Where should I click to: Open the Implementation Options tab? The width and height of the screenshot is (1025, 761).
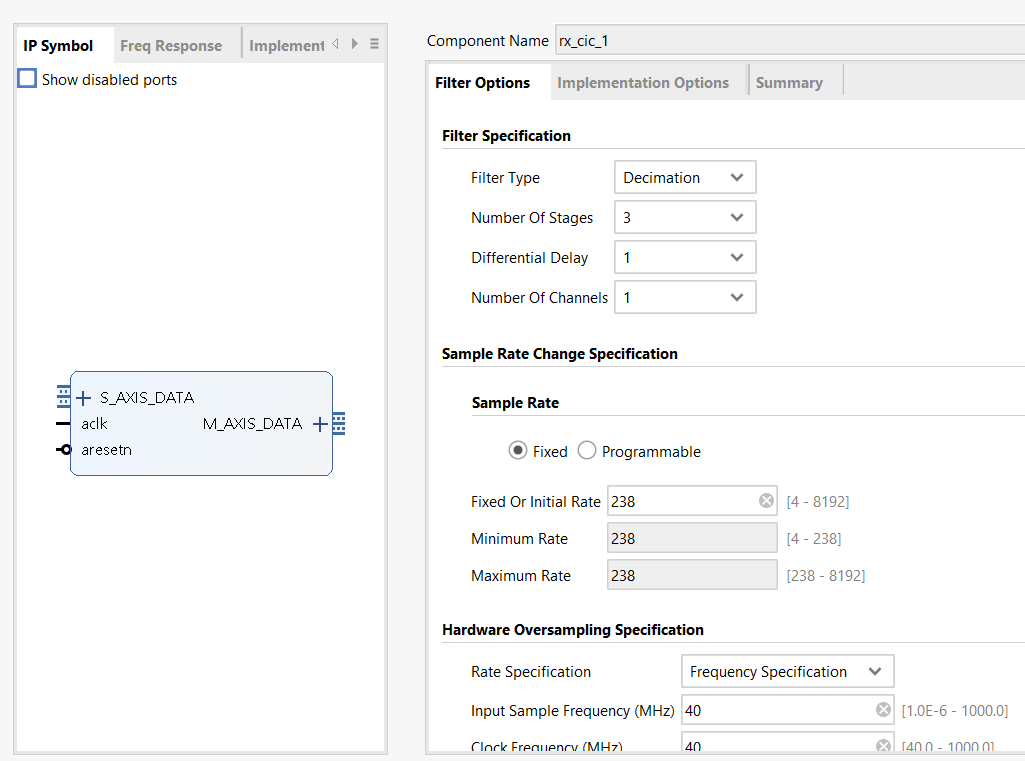coord(643,83)
